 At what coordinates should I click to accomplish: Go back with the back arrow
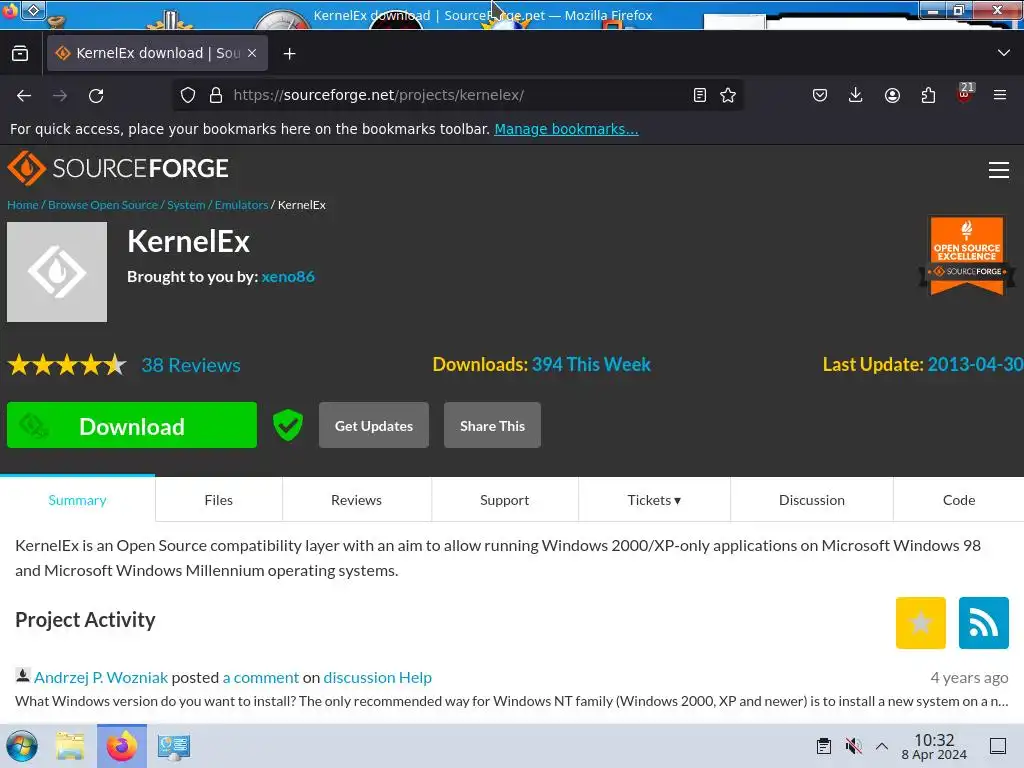(24, 95)
